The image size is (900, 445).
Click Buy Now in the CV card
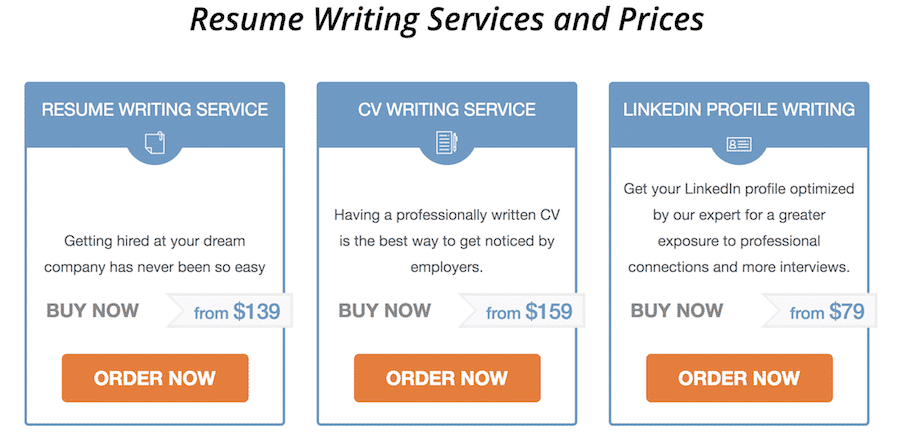coord(385,310)
